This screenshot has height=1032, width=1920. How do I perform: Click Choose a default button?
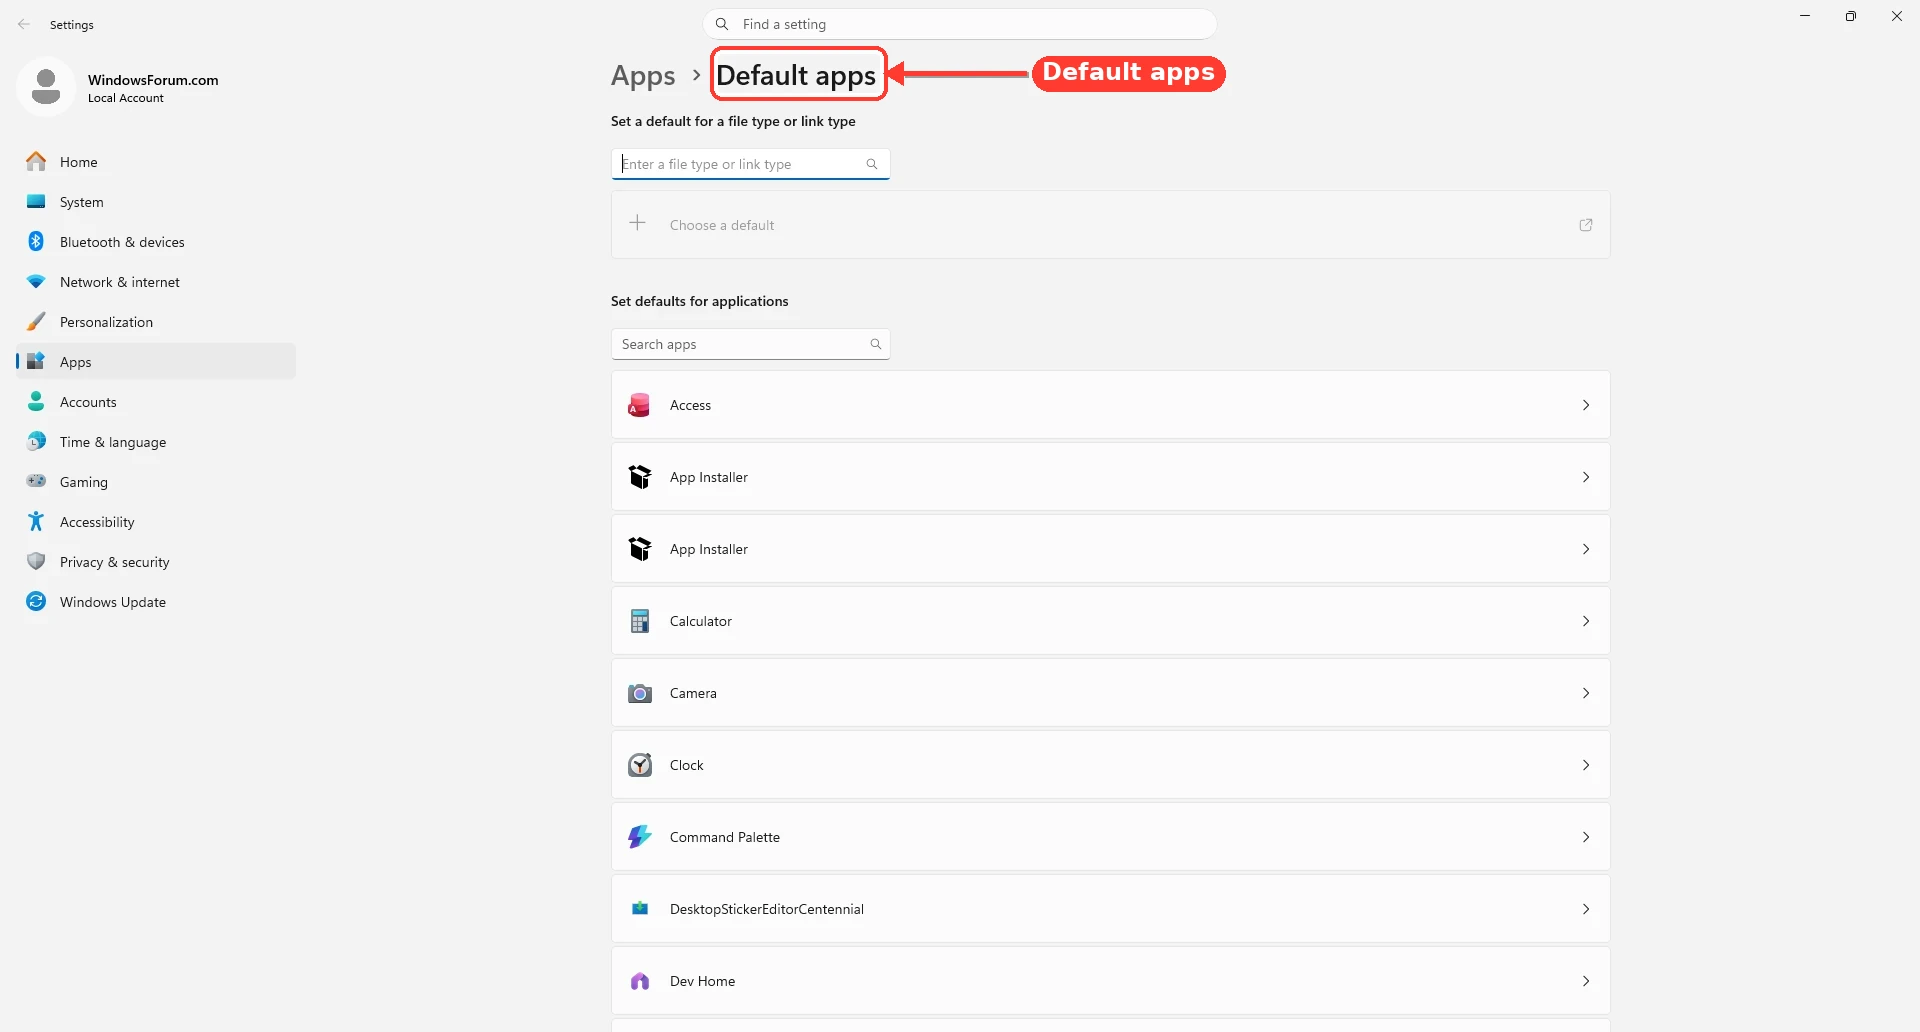[1111, 225]
